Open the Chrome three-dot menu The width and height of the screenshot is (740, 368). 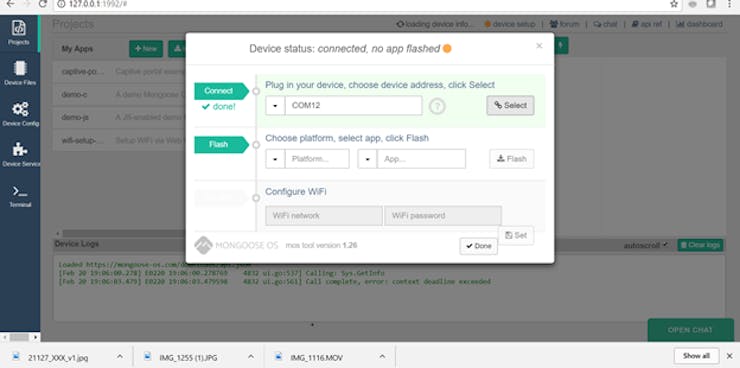point(730,4)
